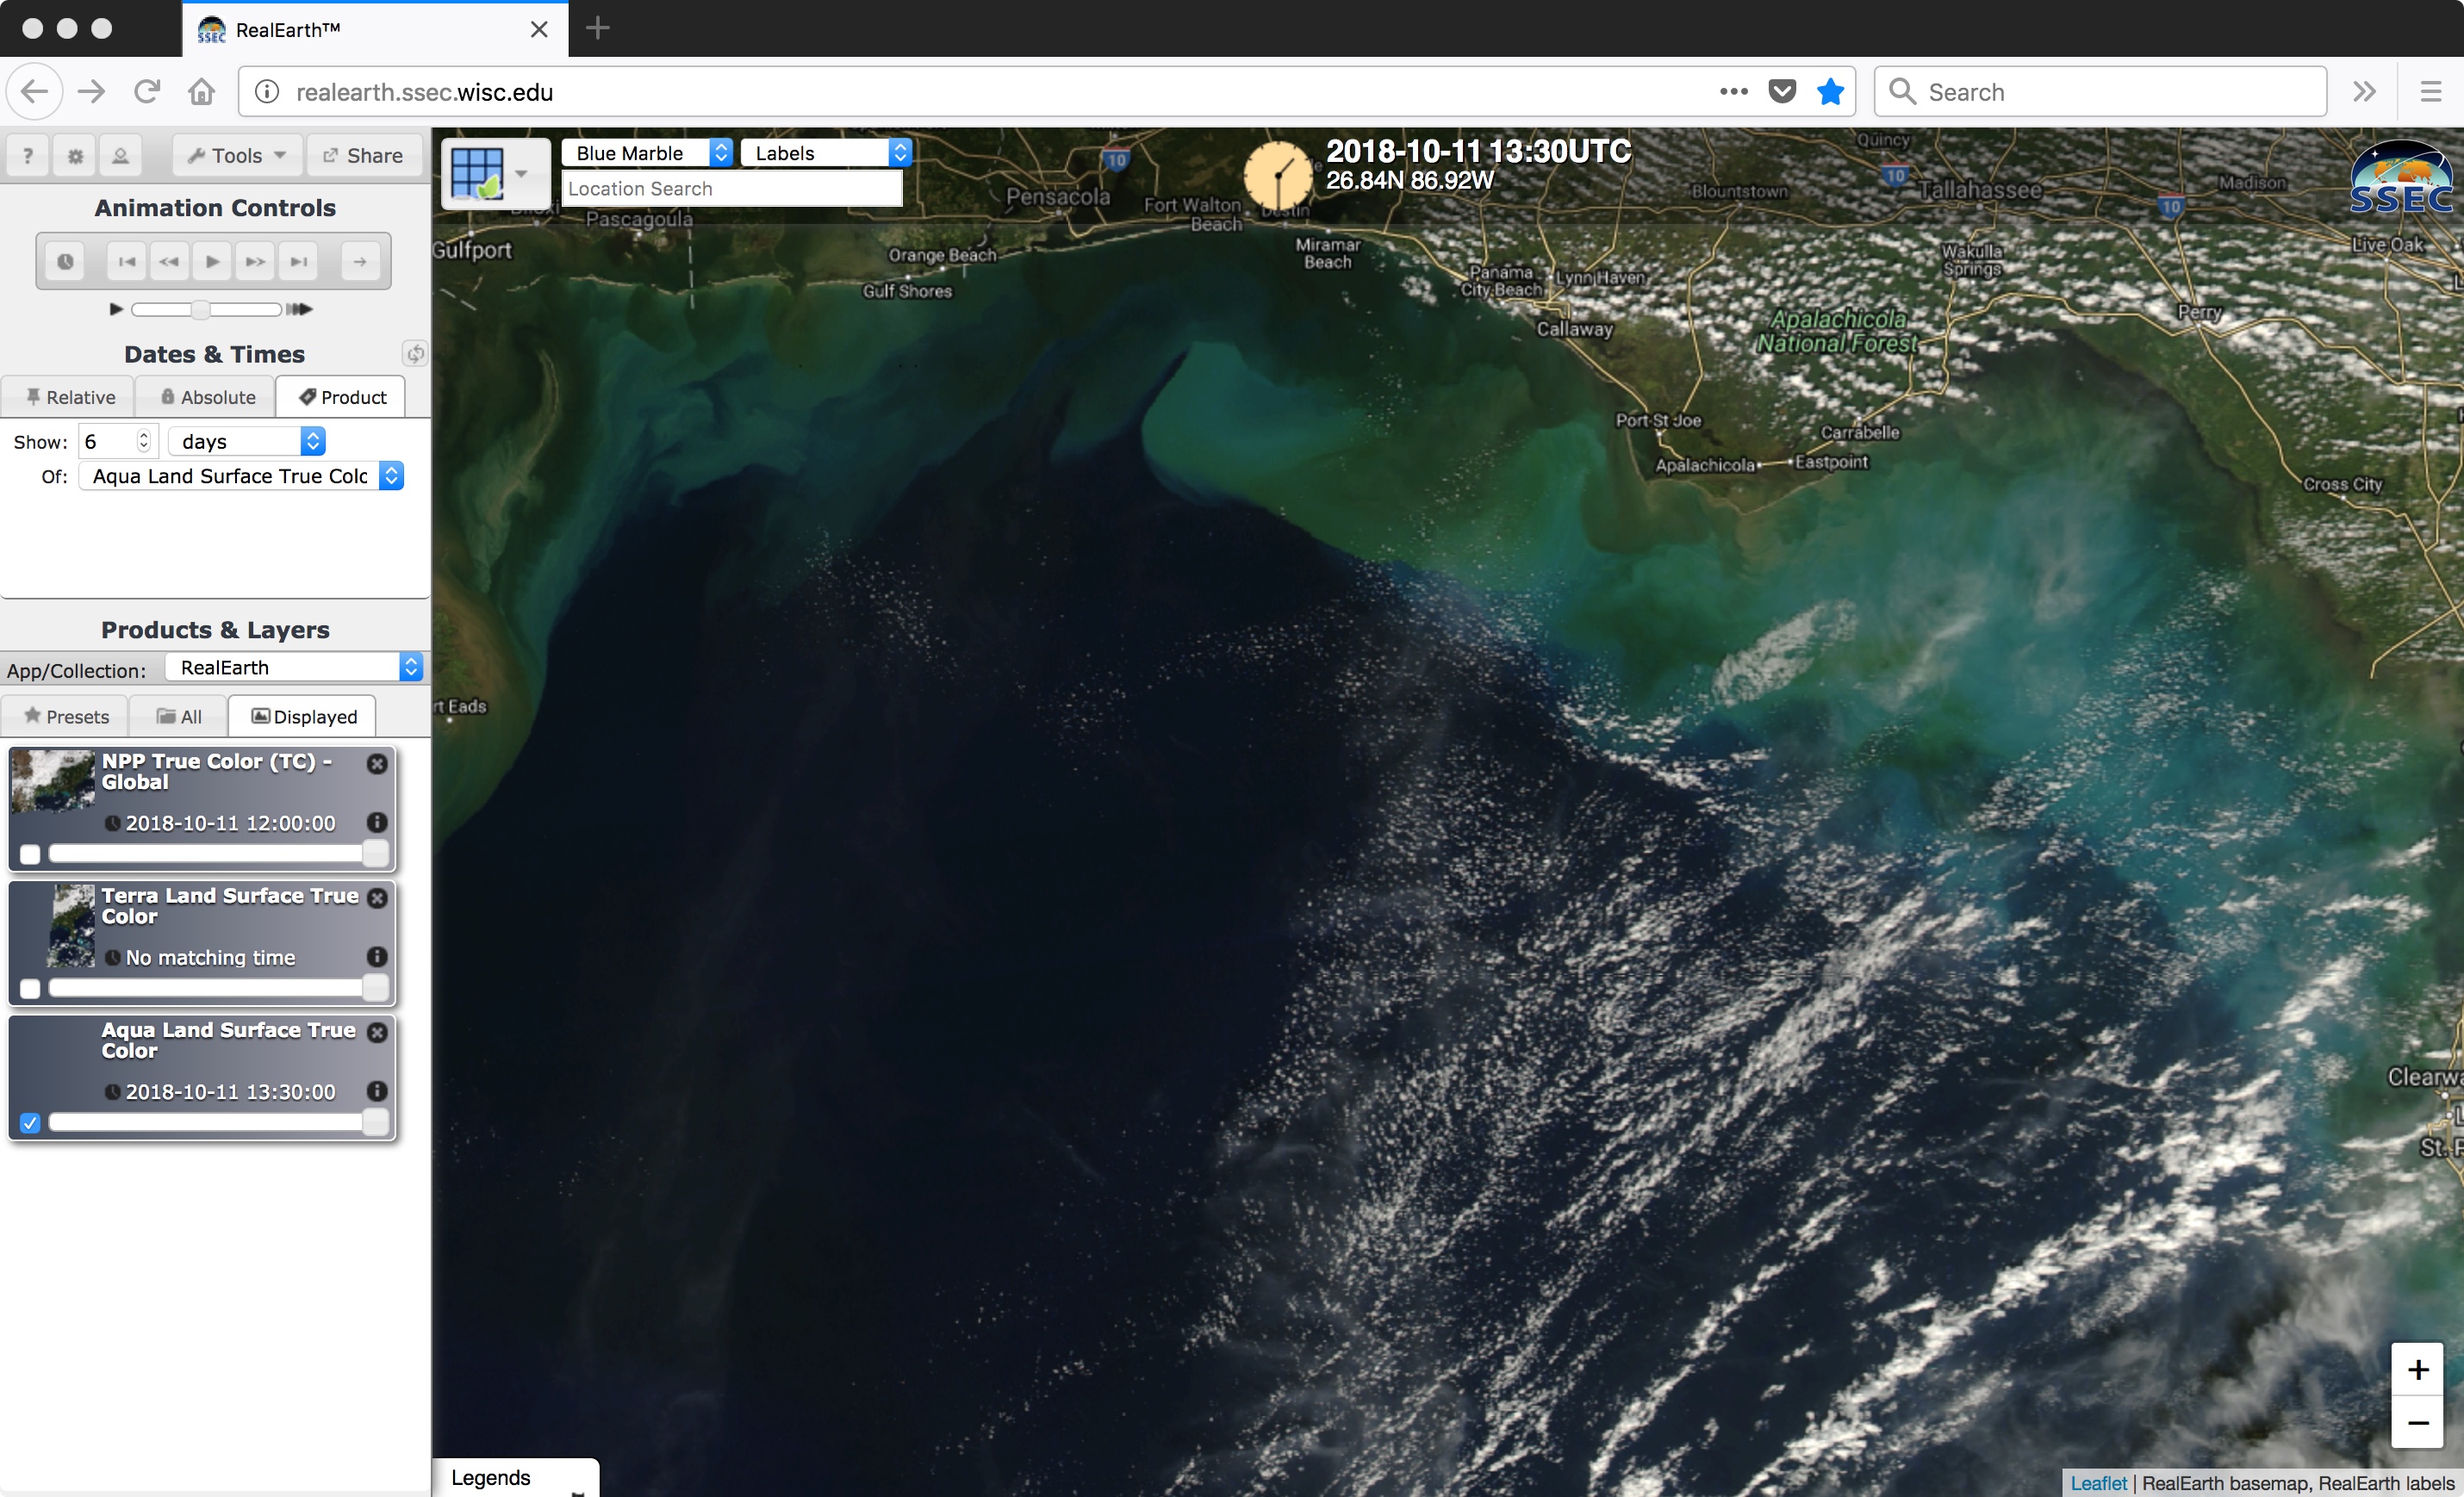Click the Share button
Image resolution: width=2464 pixels, height=1497 pixels.
coord(363,155)
